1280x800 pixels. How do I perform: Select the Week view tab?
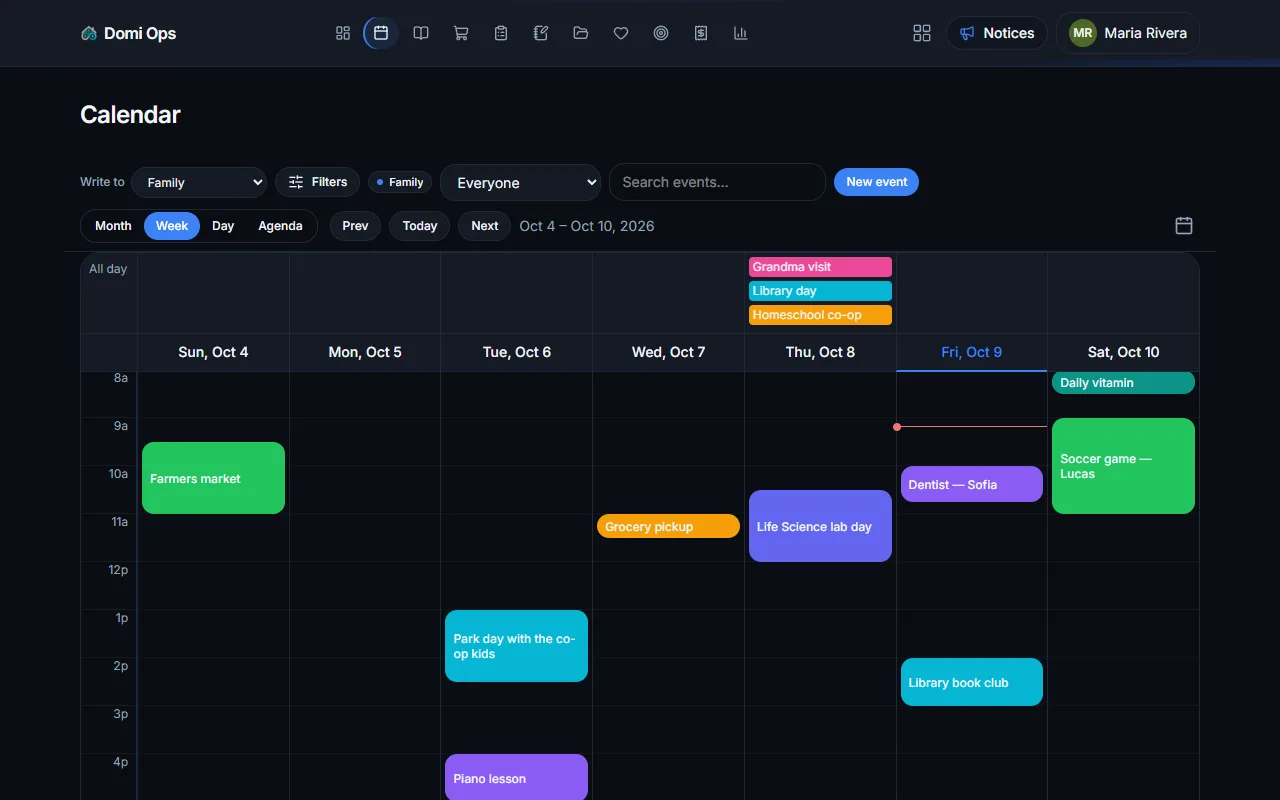(x=172, y=226)
